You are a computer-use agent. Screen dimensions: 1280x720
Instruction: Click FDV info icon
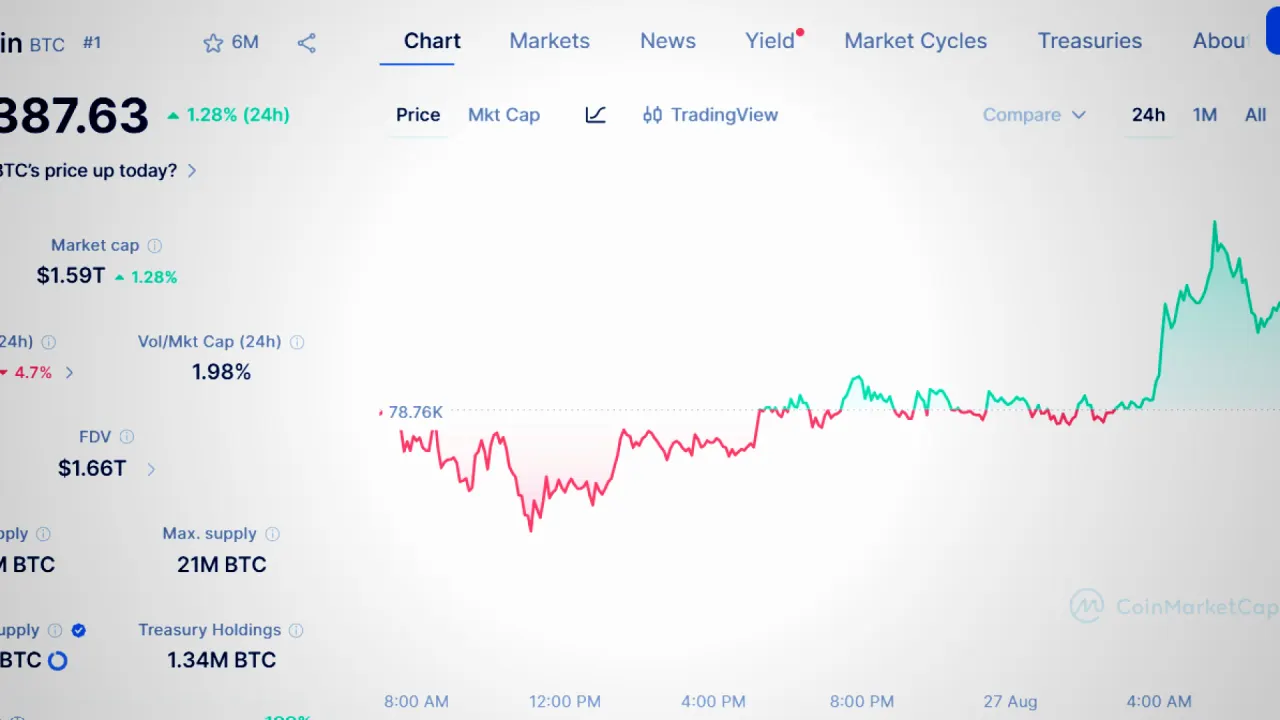point(127,437)
